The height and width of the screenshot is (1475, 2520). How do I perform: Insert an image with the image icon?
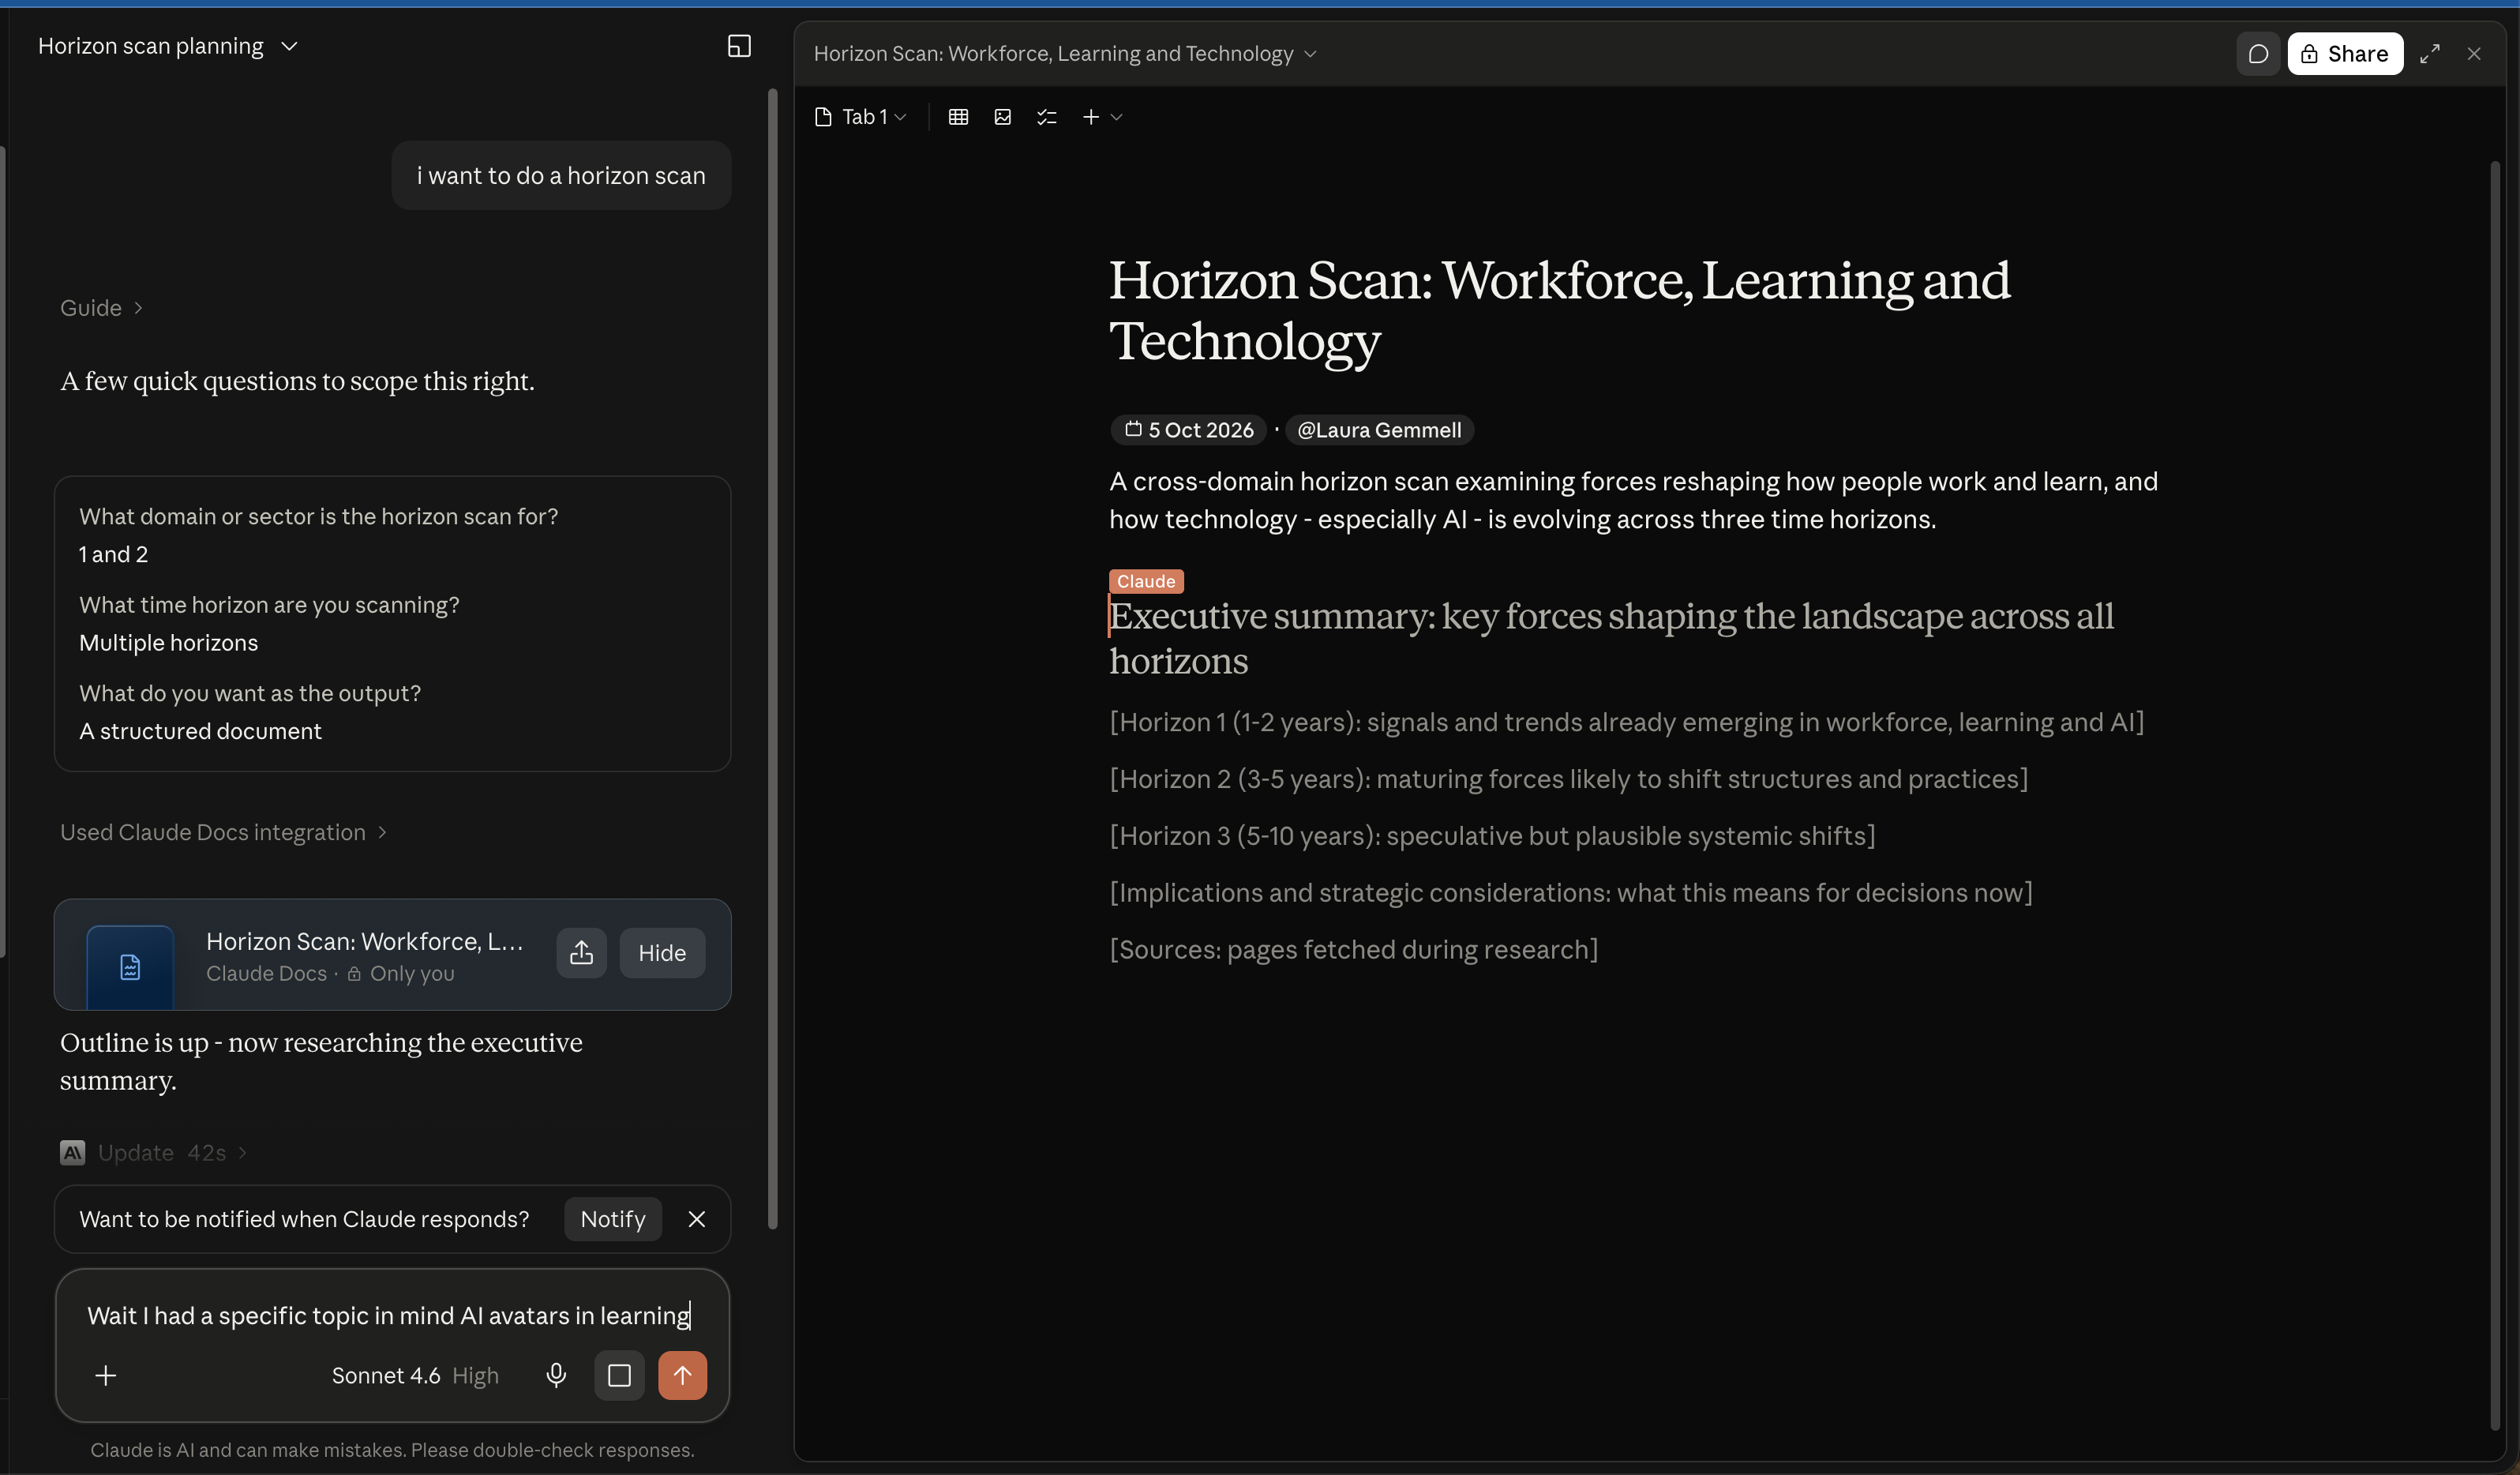pos(1003,117)
